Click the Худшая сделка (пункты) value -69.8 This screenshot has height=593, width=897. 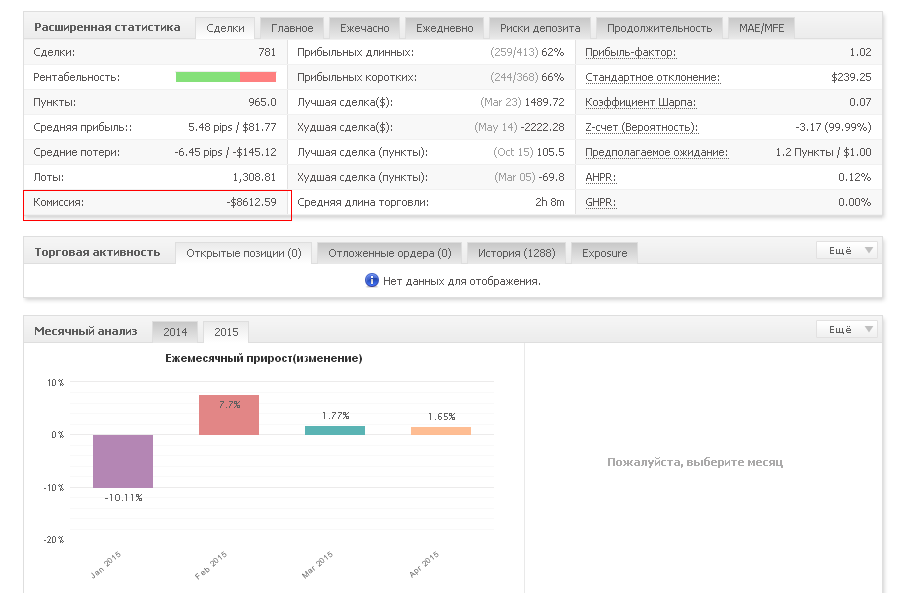551,177
